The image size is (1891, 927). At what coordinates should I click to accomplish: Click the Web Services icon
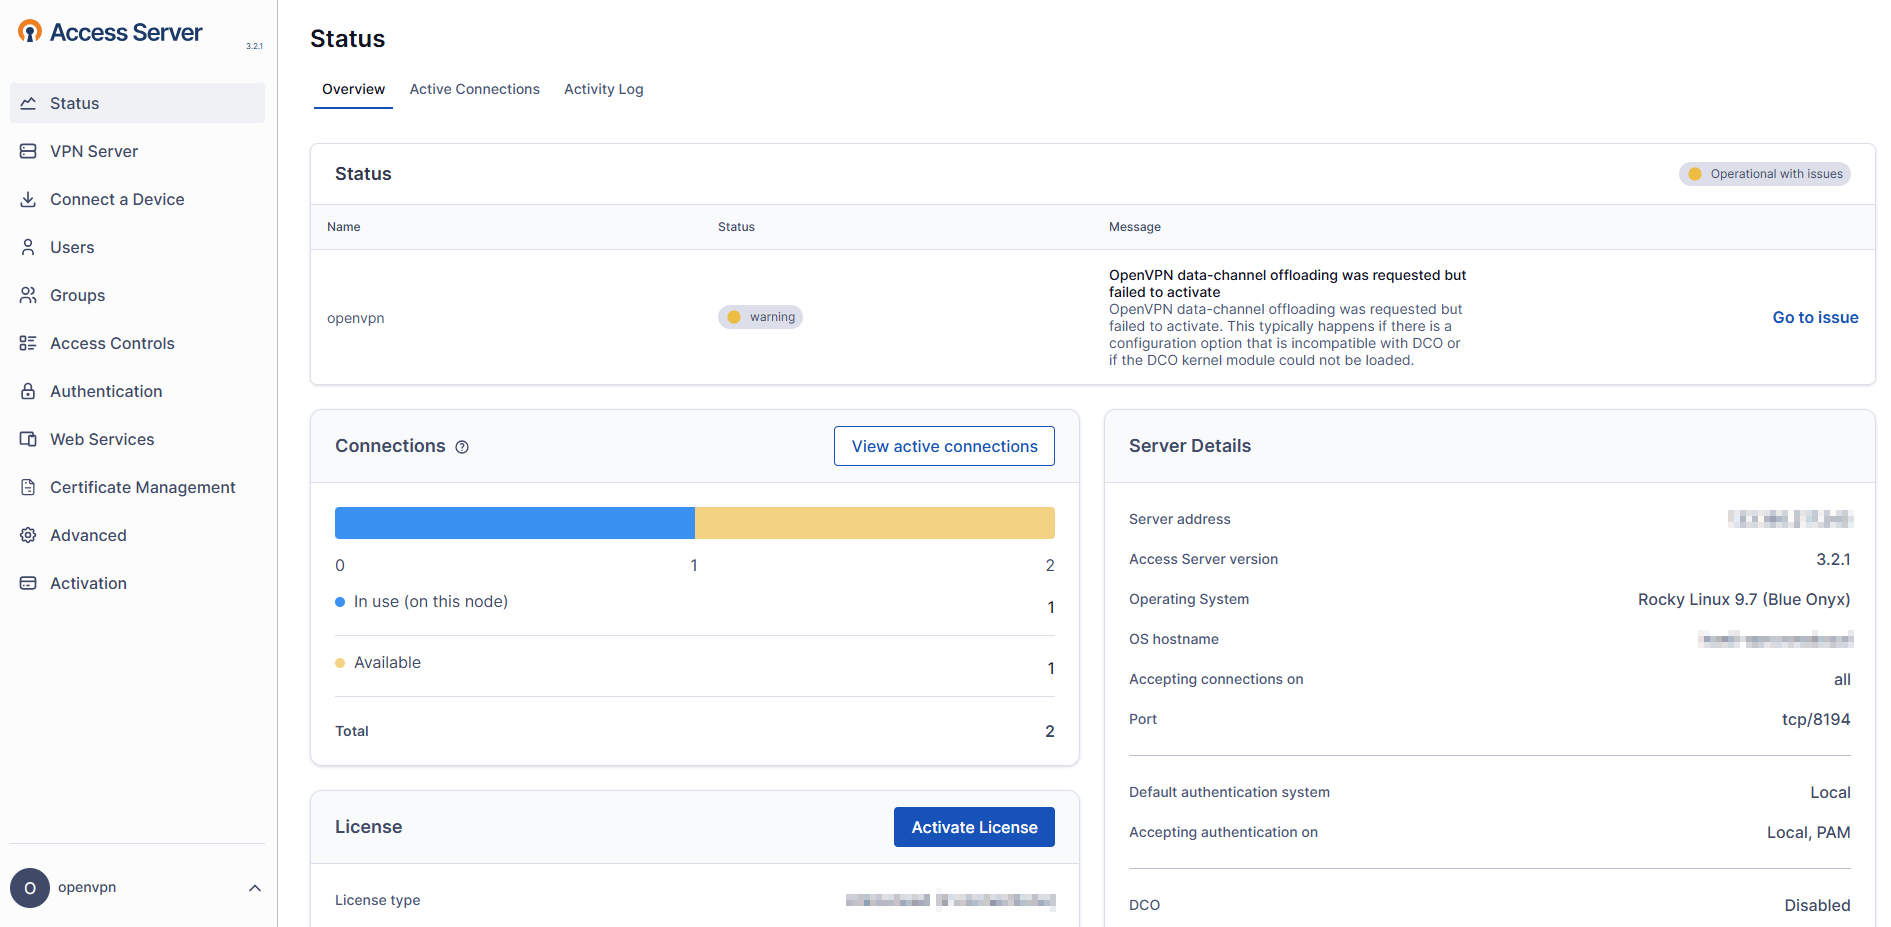pyautogui.click(x=28, y=439)
